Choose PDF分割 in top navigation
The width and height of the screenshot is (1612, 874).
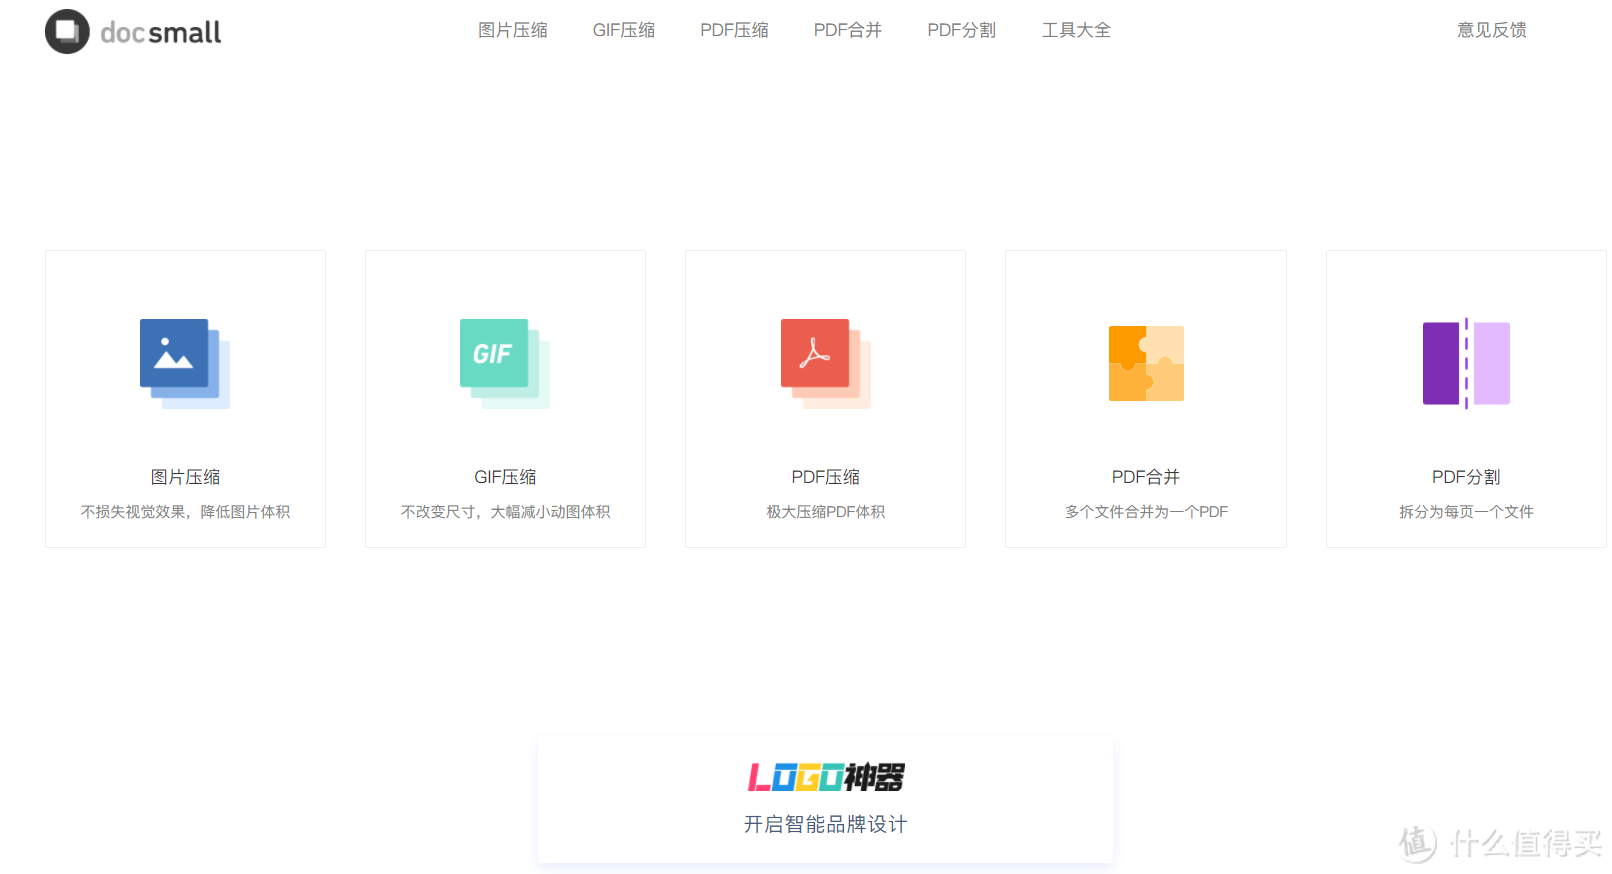click(x=961, y=30)
